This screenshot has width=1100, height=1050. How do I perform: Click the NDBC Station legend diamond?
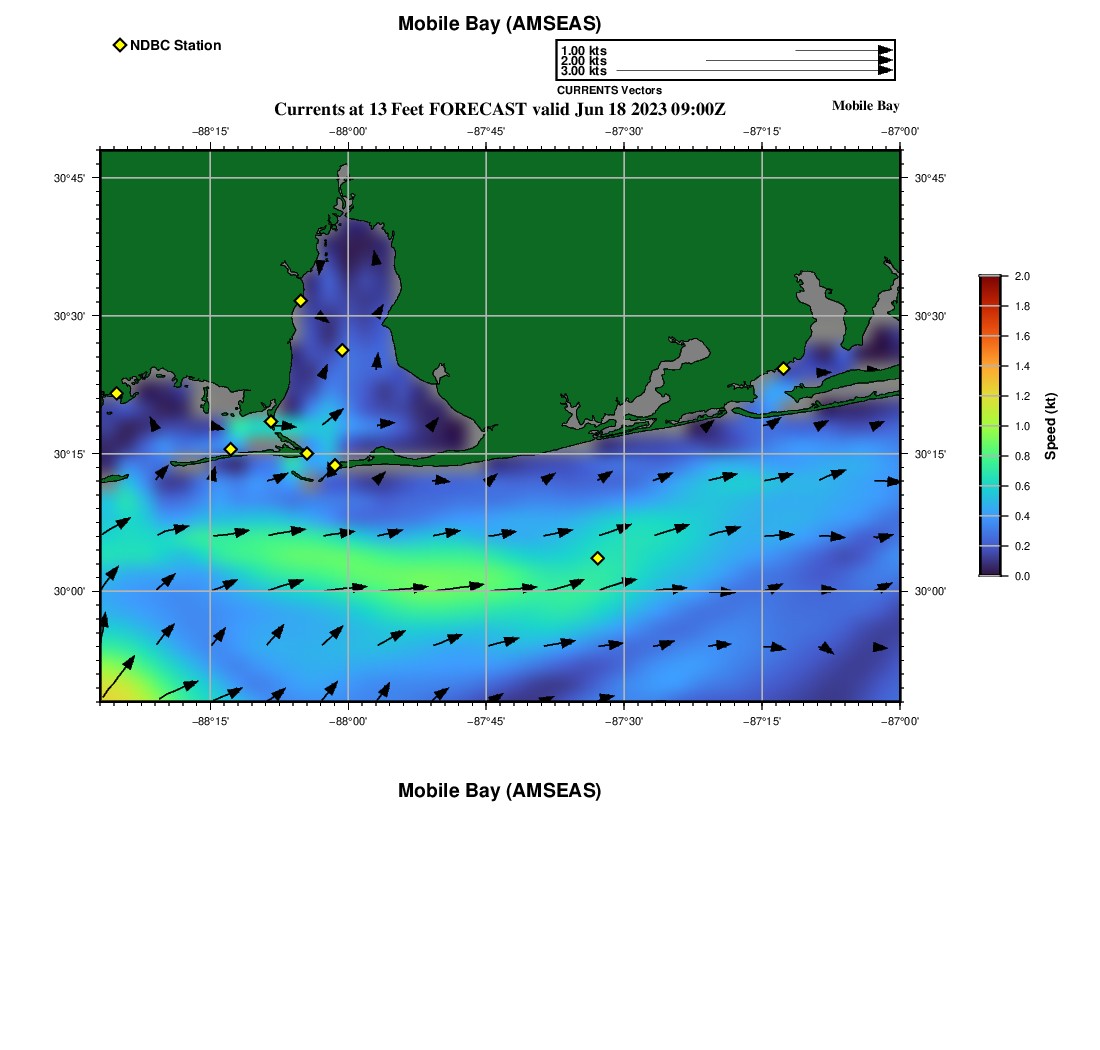pos(120,45)
